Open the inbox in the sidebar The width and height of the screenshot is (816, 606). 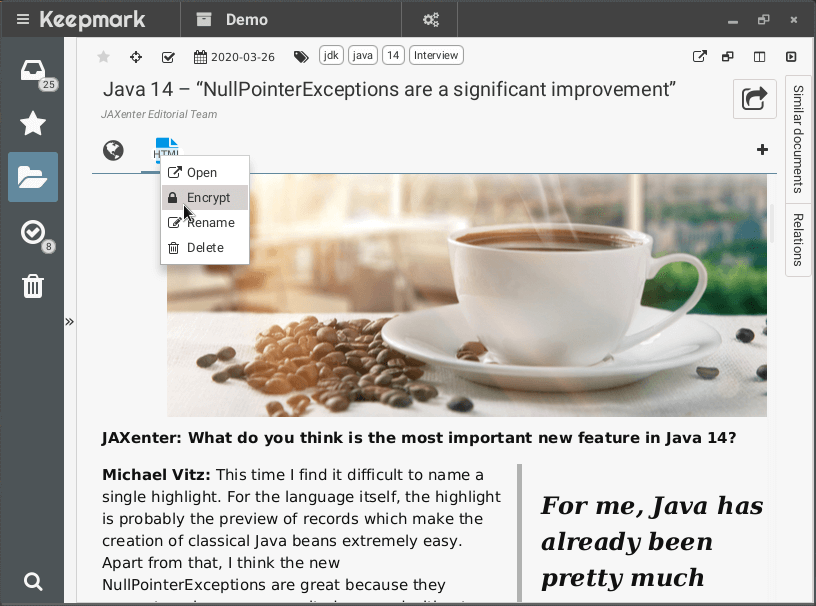(33, 71)
